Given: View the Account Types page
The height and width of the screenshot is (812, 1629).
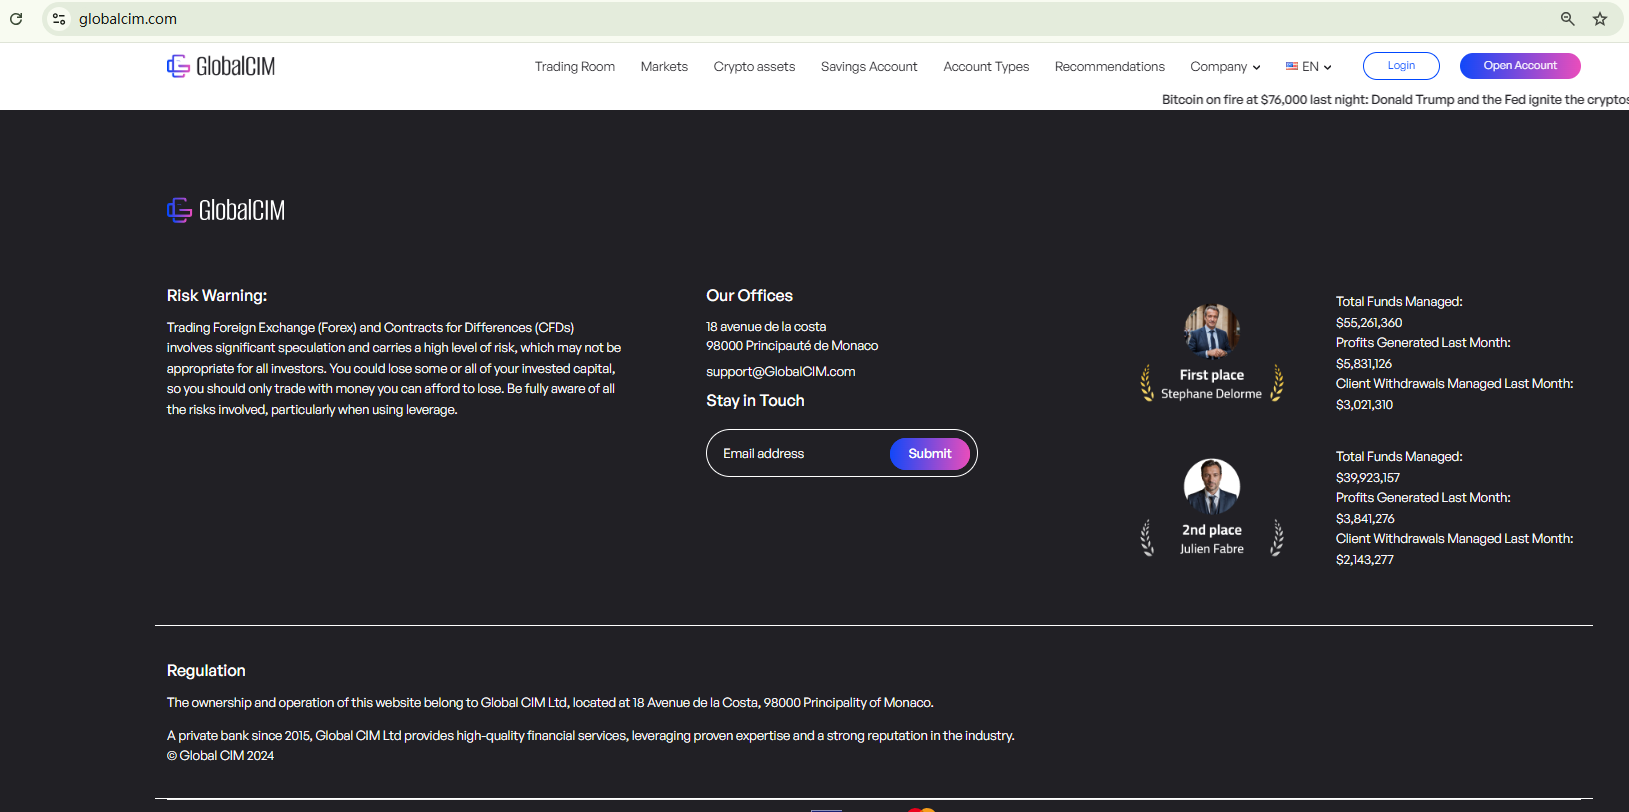Looking at the screenshot, I should click(986, 67).
